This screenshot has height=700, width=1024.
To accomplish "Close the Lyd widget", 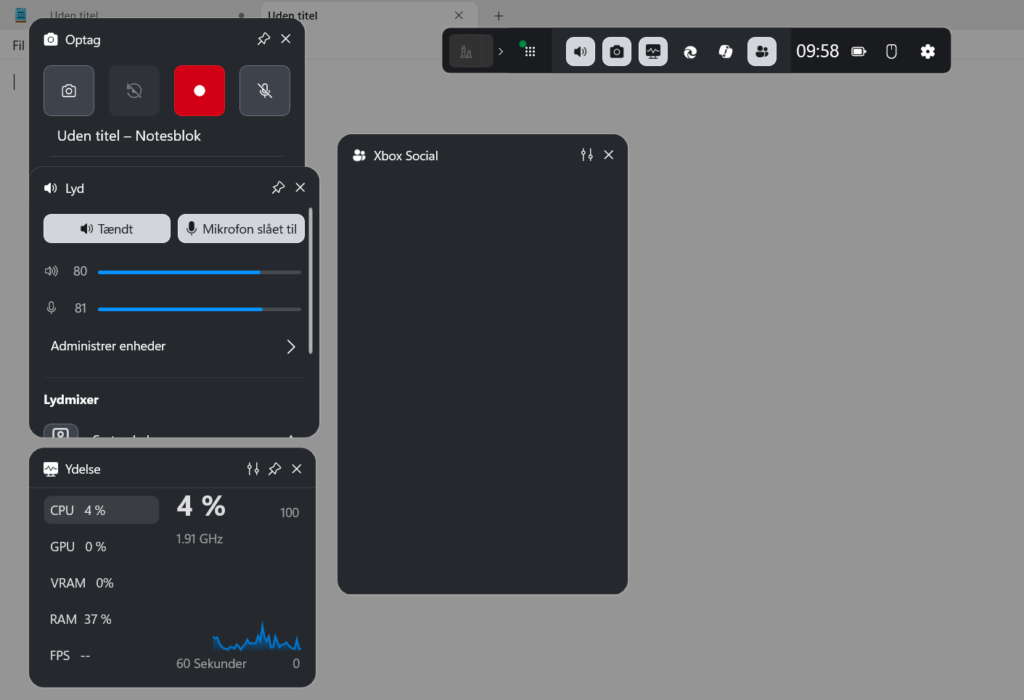I will point(300,188).
